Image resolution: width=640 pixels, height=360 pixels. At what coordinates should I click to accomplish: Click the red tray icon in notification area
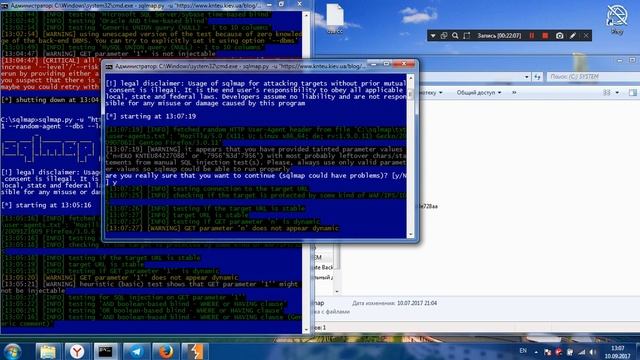pos(558,352)
